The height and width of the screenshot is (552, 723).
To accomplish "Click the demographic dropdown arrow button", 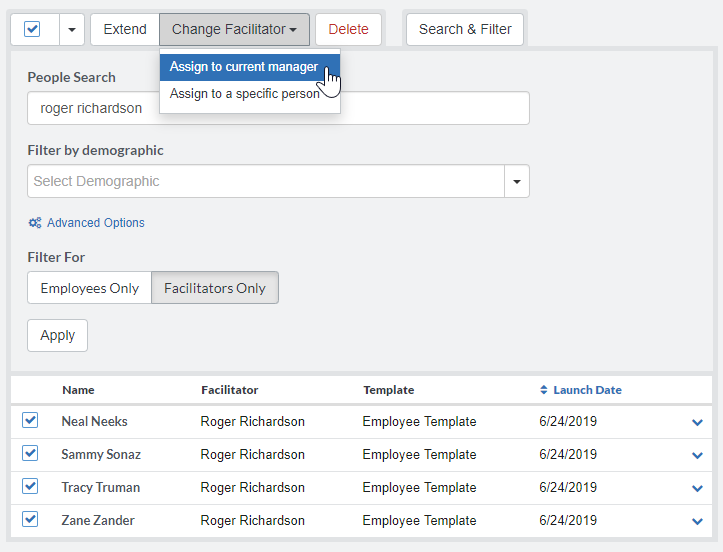I will click(x=517, y=181).
